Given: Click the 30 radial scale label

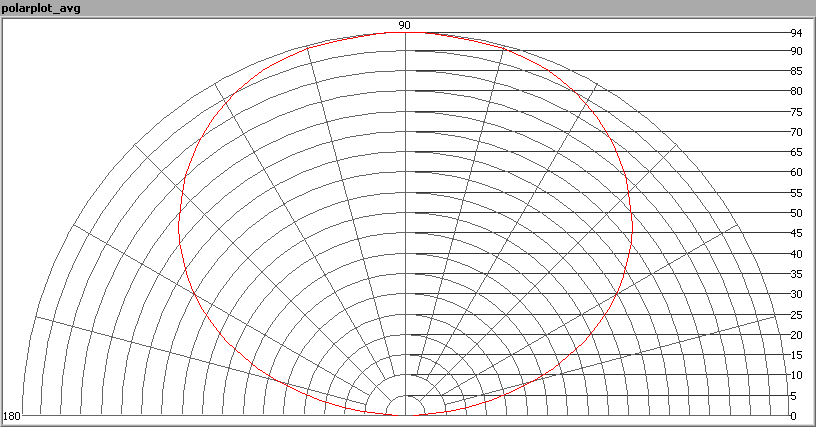Looking at the screenshot, I should 795,294.
